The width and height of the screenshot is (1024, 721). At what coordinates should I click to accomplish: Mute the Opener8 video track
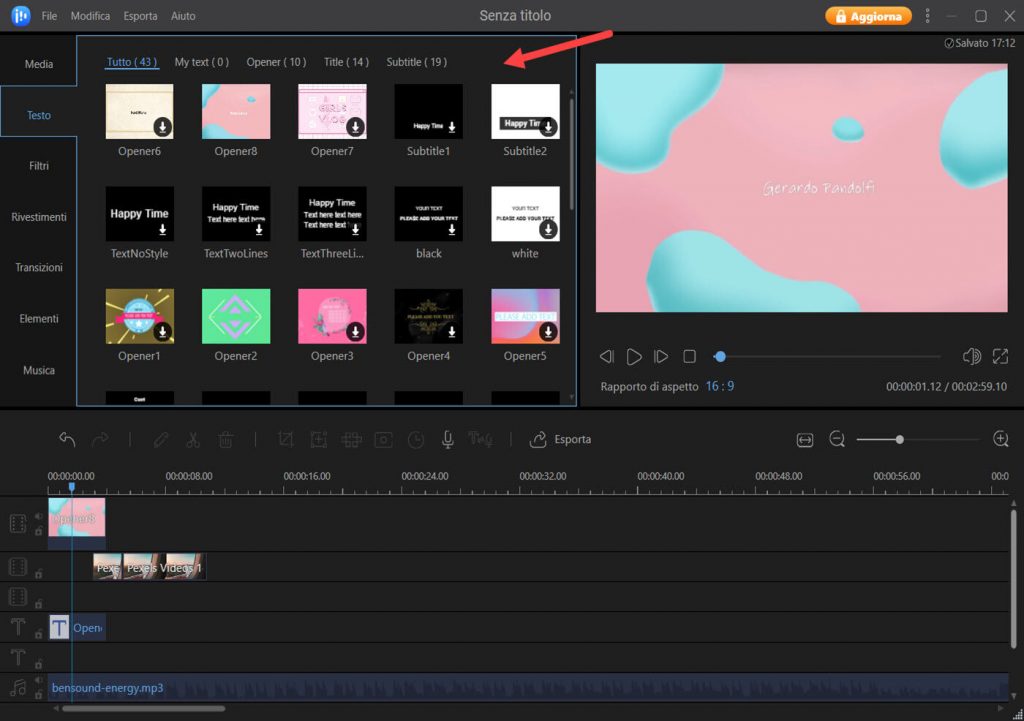pyautogui.click(x=39, y=517)
